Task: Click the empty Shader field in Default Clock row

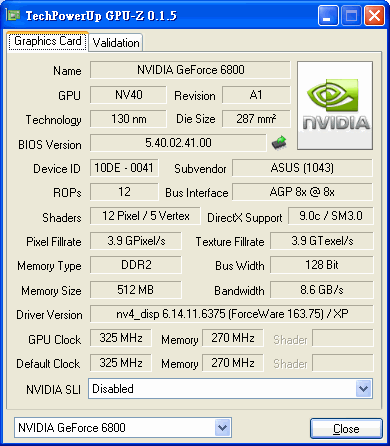Action: [x=343, y=363]
